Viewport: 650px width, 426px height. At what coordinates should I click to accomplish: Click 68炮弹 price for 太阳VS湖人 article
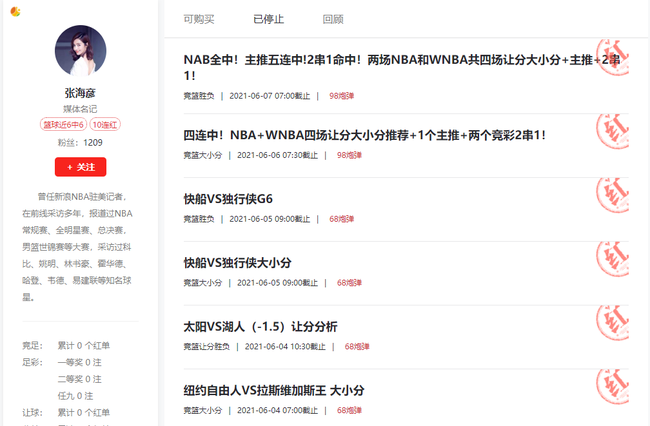tap(357, 347)
